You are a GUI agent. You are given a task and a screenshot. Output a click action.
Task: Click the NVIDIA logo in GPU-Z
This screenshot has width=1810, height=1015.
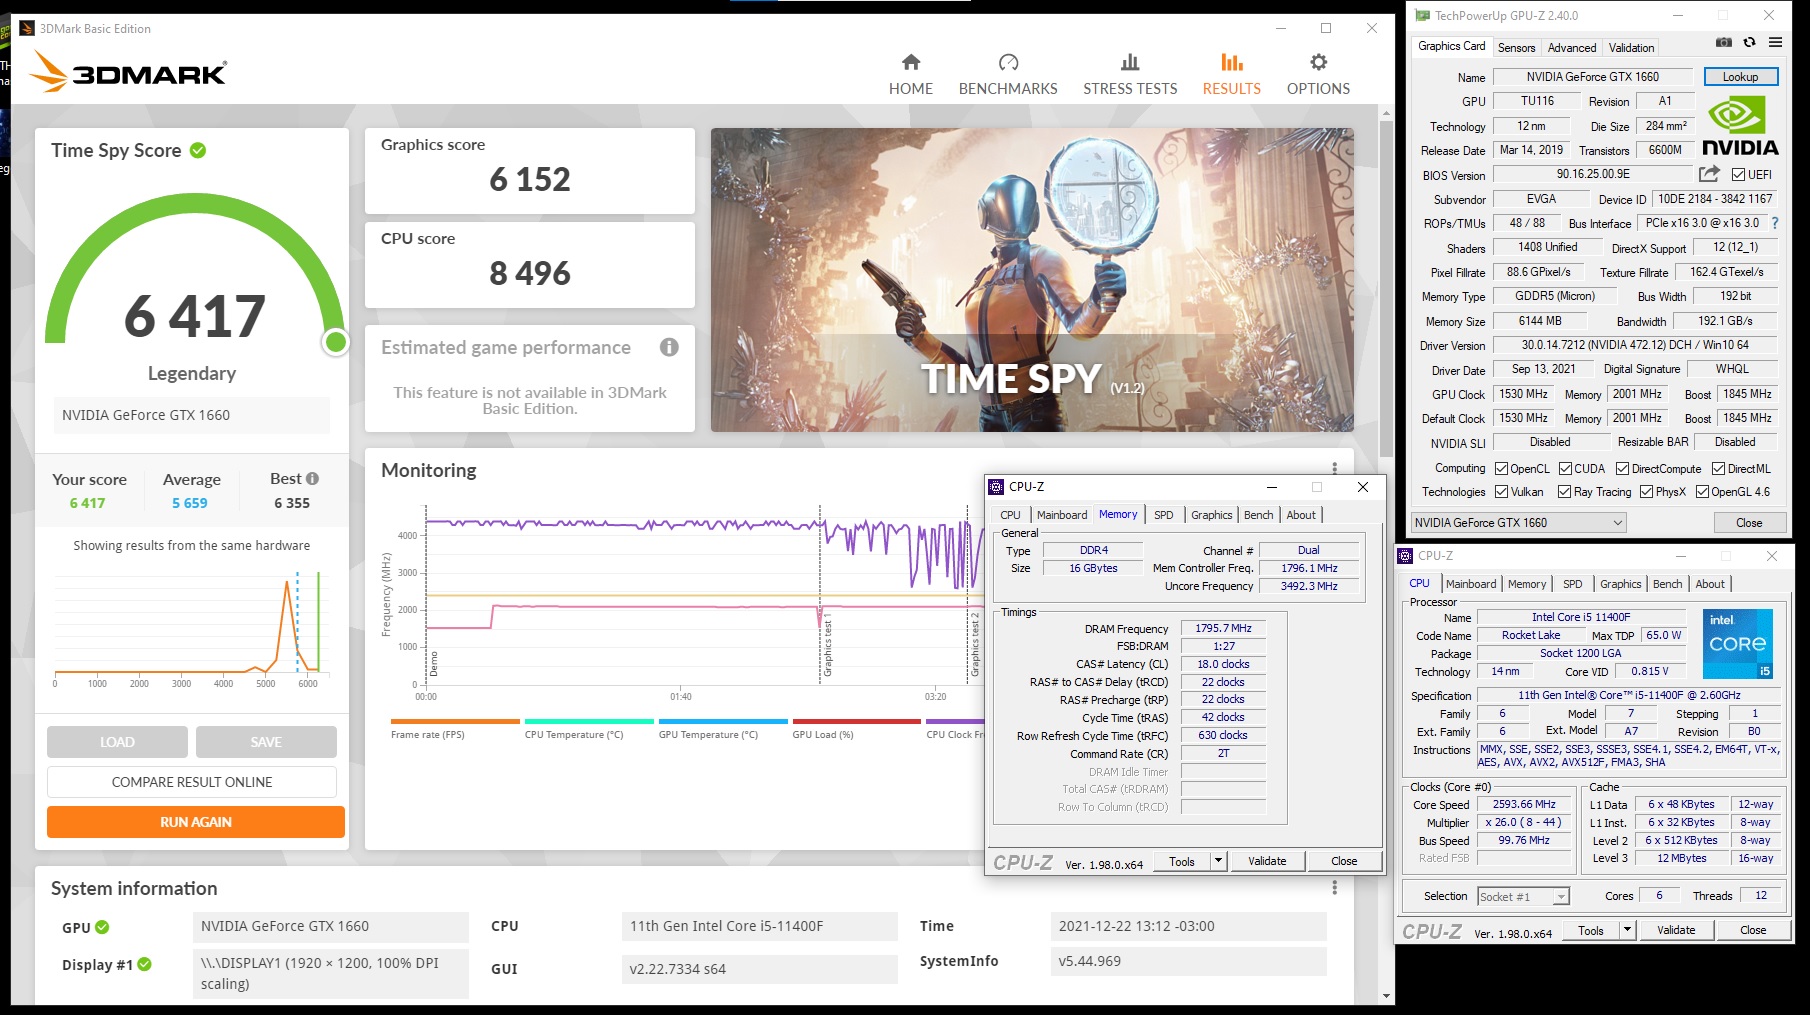click(x=1740, y=127)
